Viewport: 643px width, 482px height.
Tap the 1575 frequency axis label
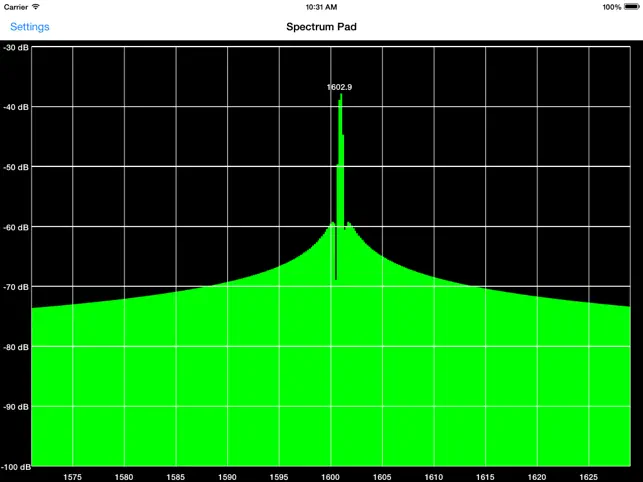coord(73,477)
